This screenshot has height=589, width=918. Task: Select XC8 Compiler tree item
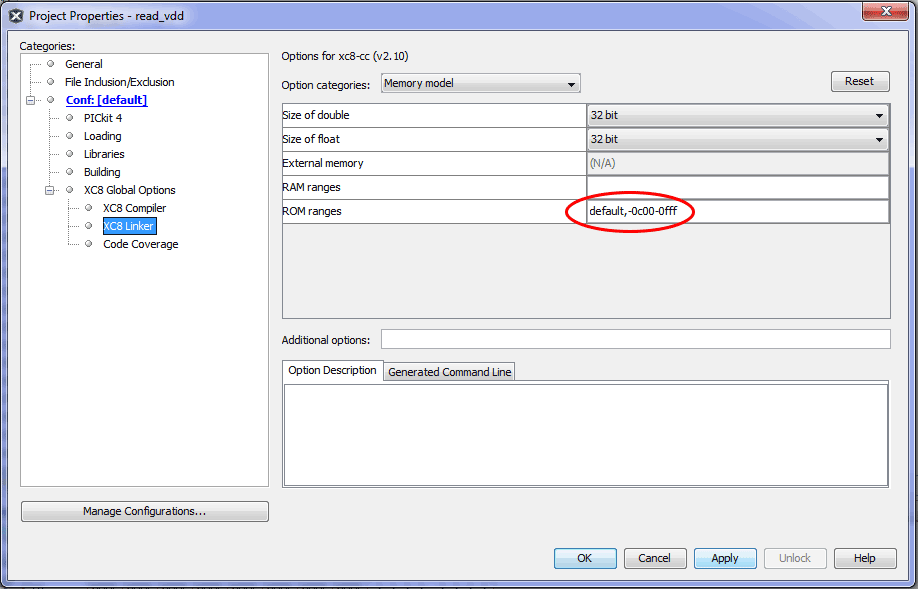click(x=134, y=208)
